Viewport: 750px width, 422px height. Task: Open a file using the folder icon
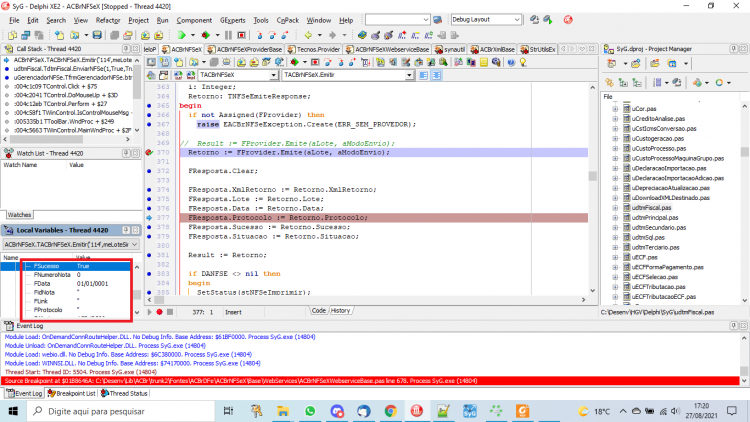75,35
